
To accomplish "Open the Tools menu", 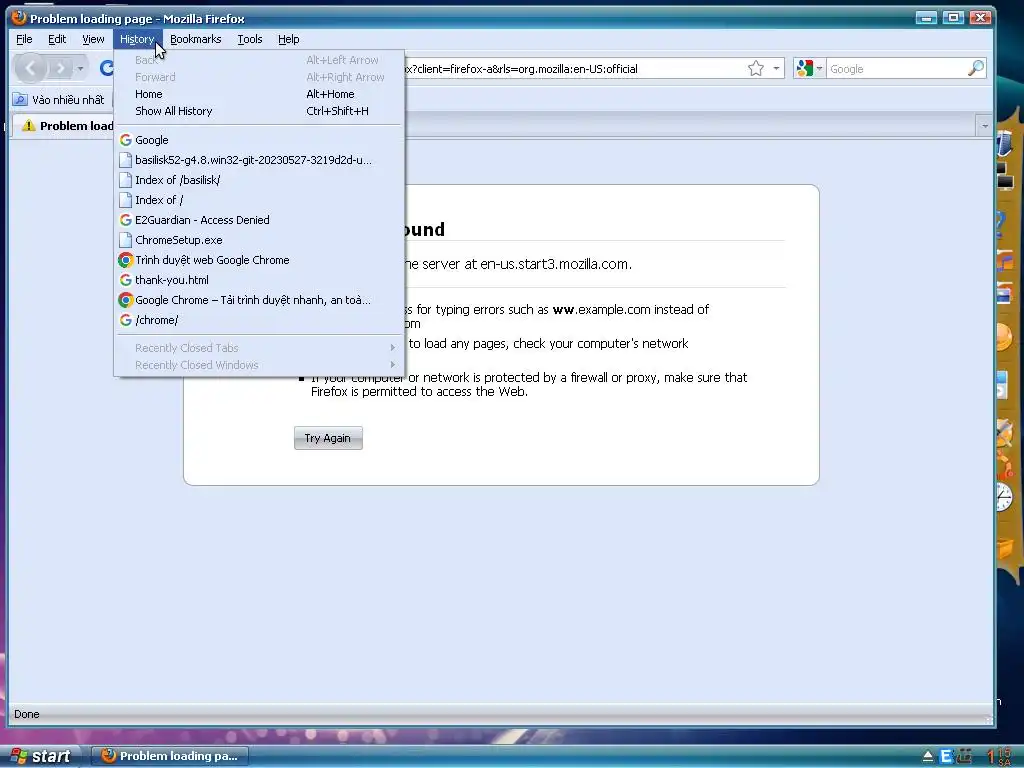I will click(249, 39).
